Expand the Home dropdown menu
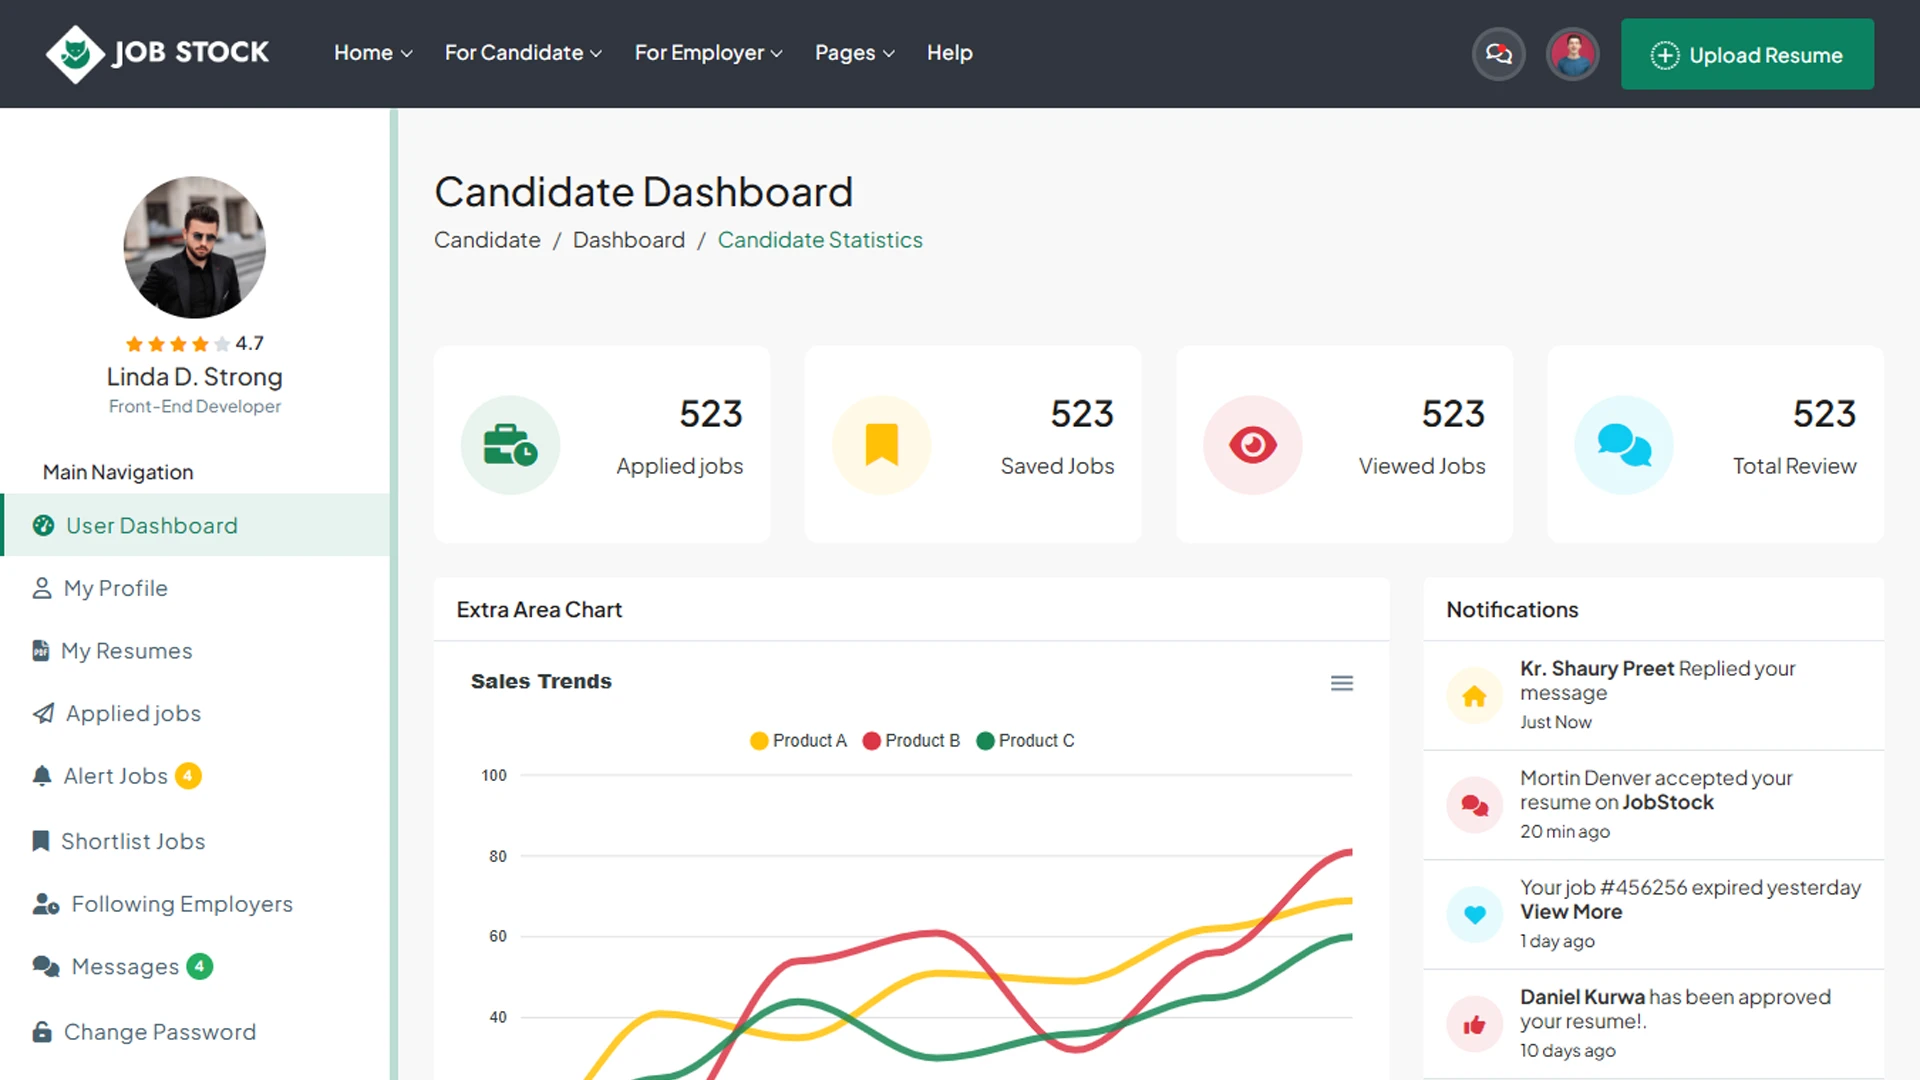The width and height of the screenshot is (1920, 1080). point(373,53)
